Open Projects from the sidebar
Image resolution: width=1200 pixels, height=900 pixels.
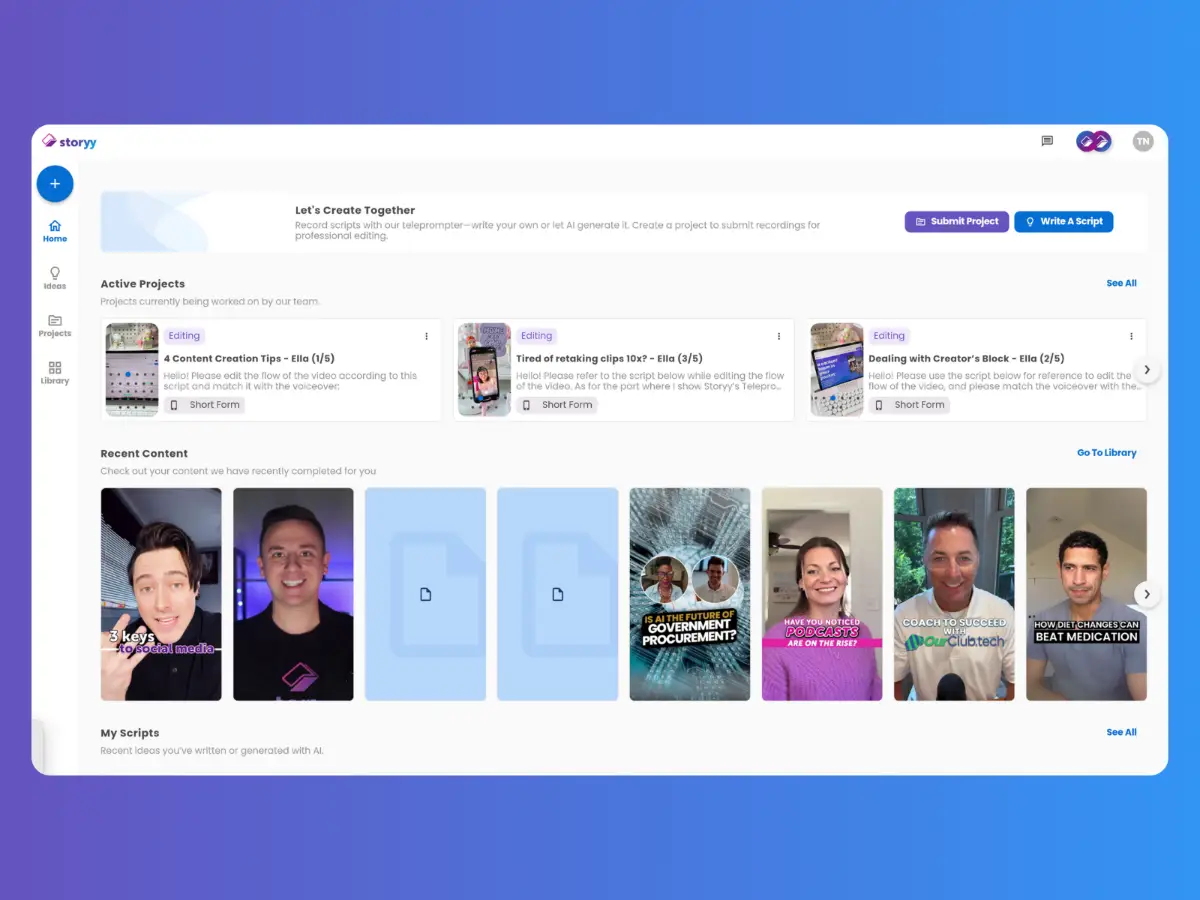tap(55, 325)
